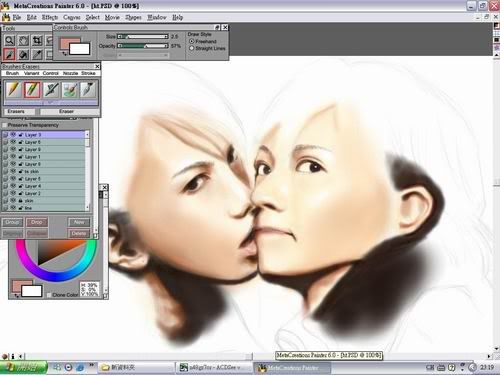Click the media player quick launch icon
The image size is (500, 375).
[x=68, y=367]
